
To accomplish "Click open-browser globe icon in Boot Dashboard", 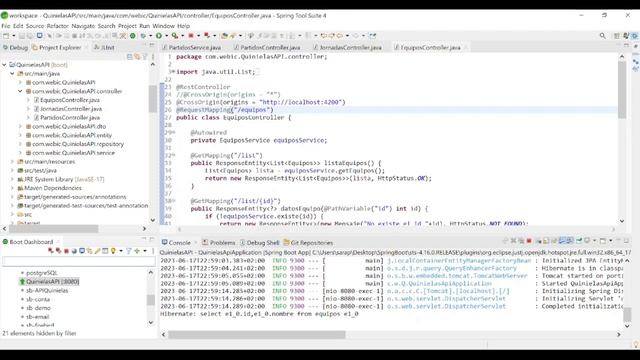I will pyautogui.click(x=74, y=251).
